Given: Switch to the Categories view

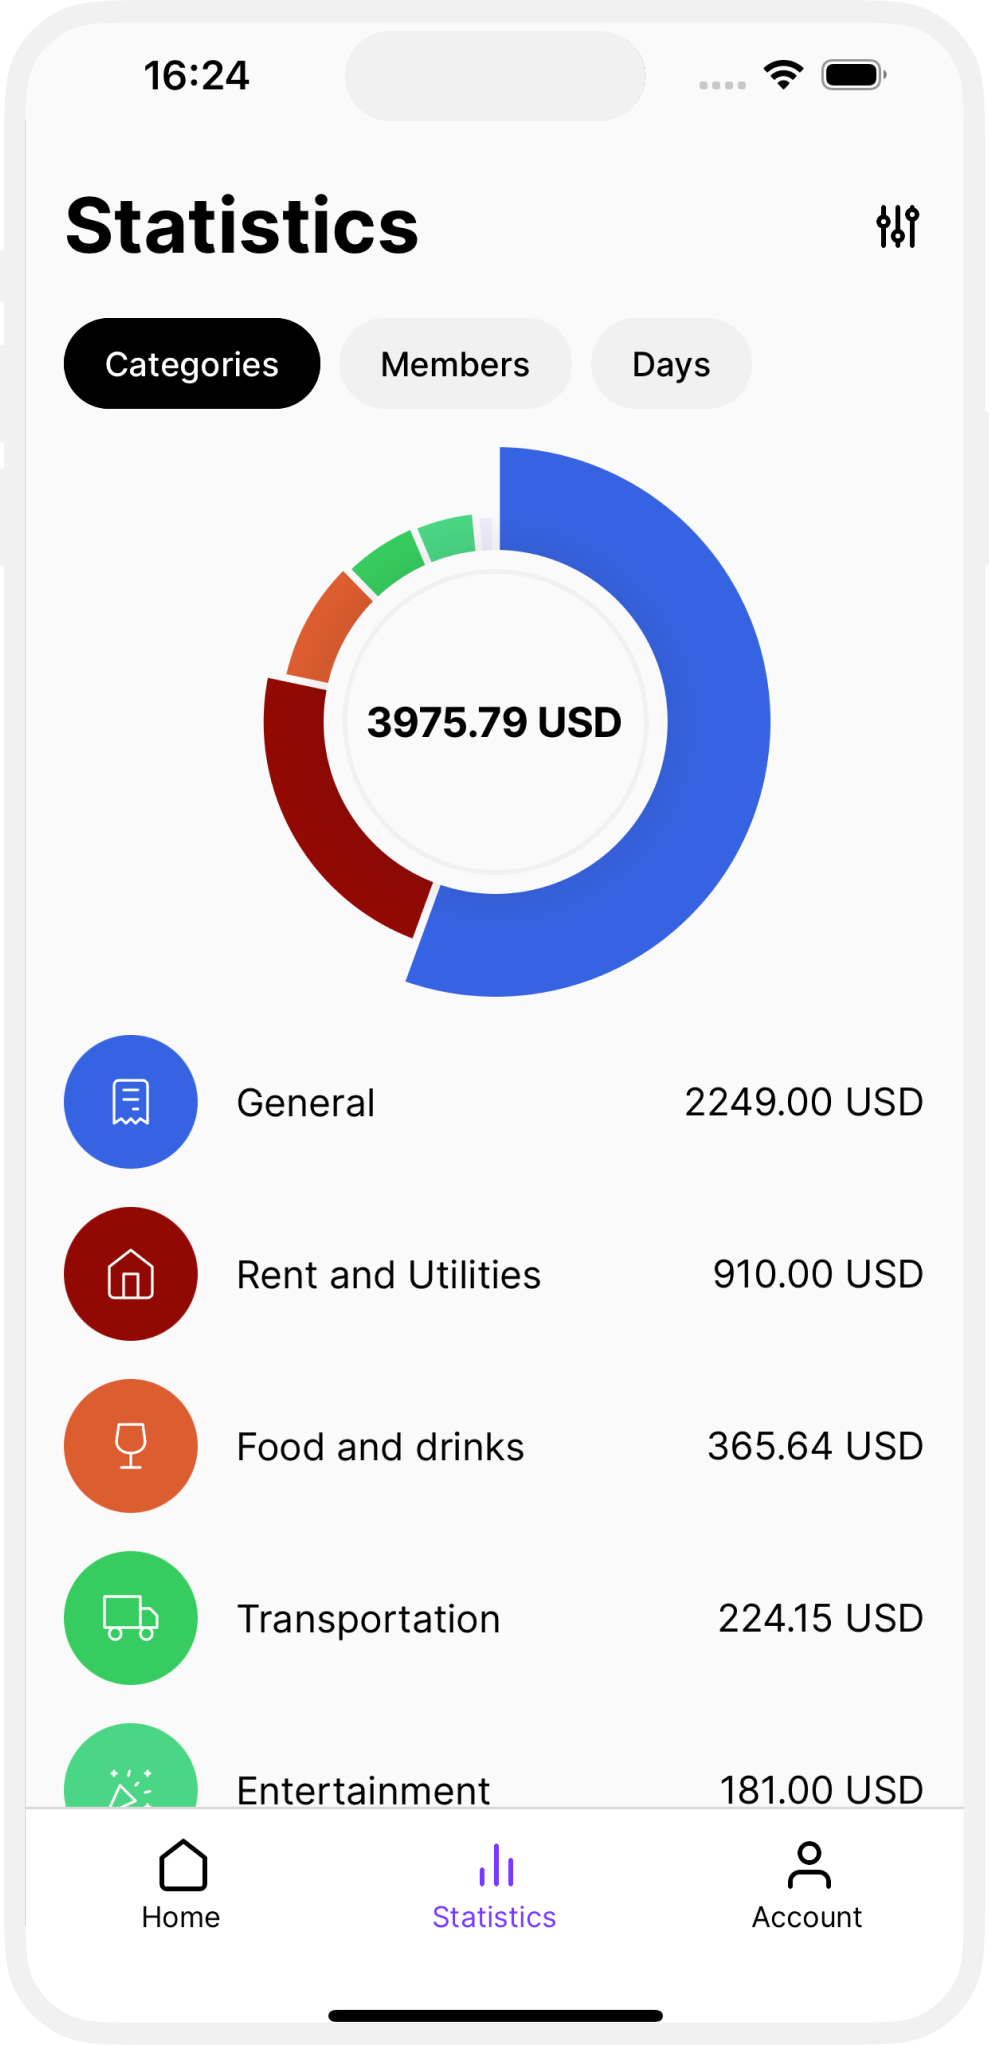Looking at the screenshot, I should tap(192, 364).
